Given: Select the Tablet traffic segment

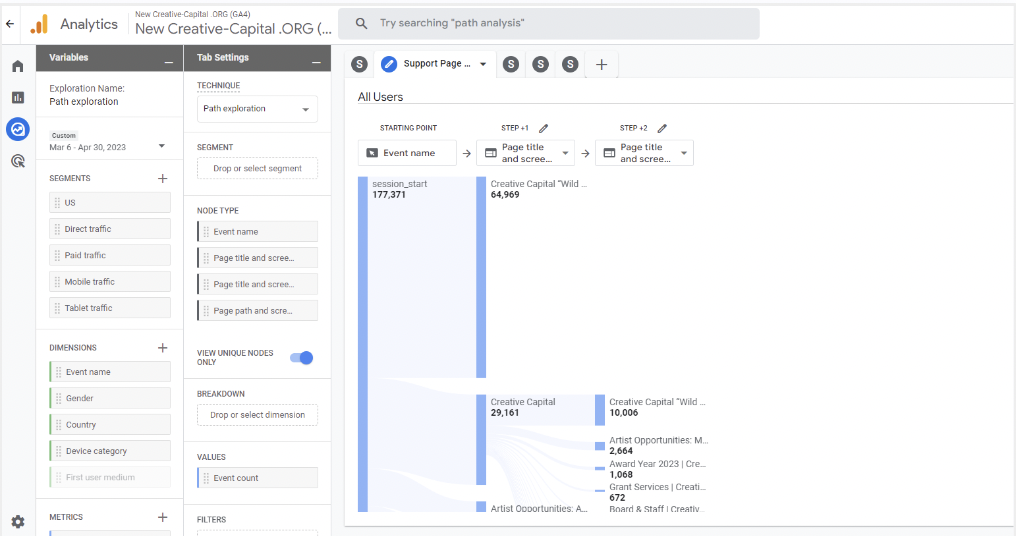Looking at the screenshot, I should click(x=110, y=308).
